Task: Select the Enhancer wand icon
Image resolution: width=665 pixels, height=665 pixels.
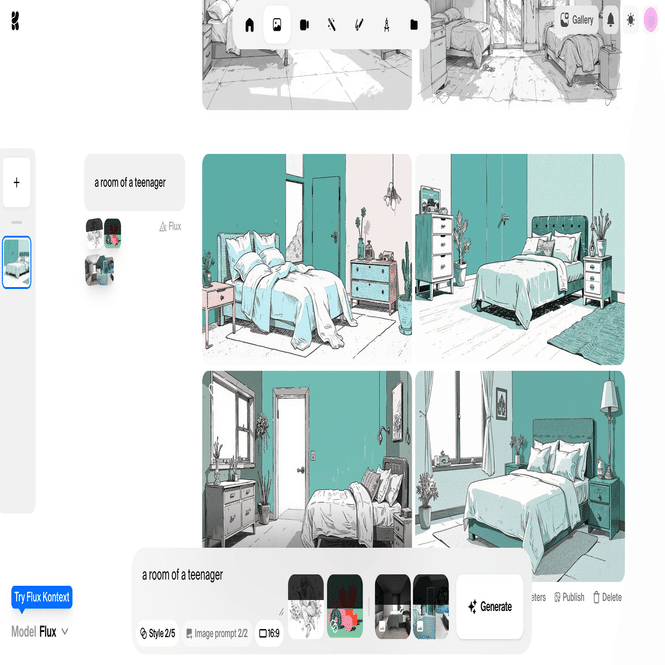Action: click(x=332, y=25)
